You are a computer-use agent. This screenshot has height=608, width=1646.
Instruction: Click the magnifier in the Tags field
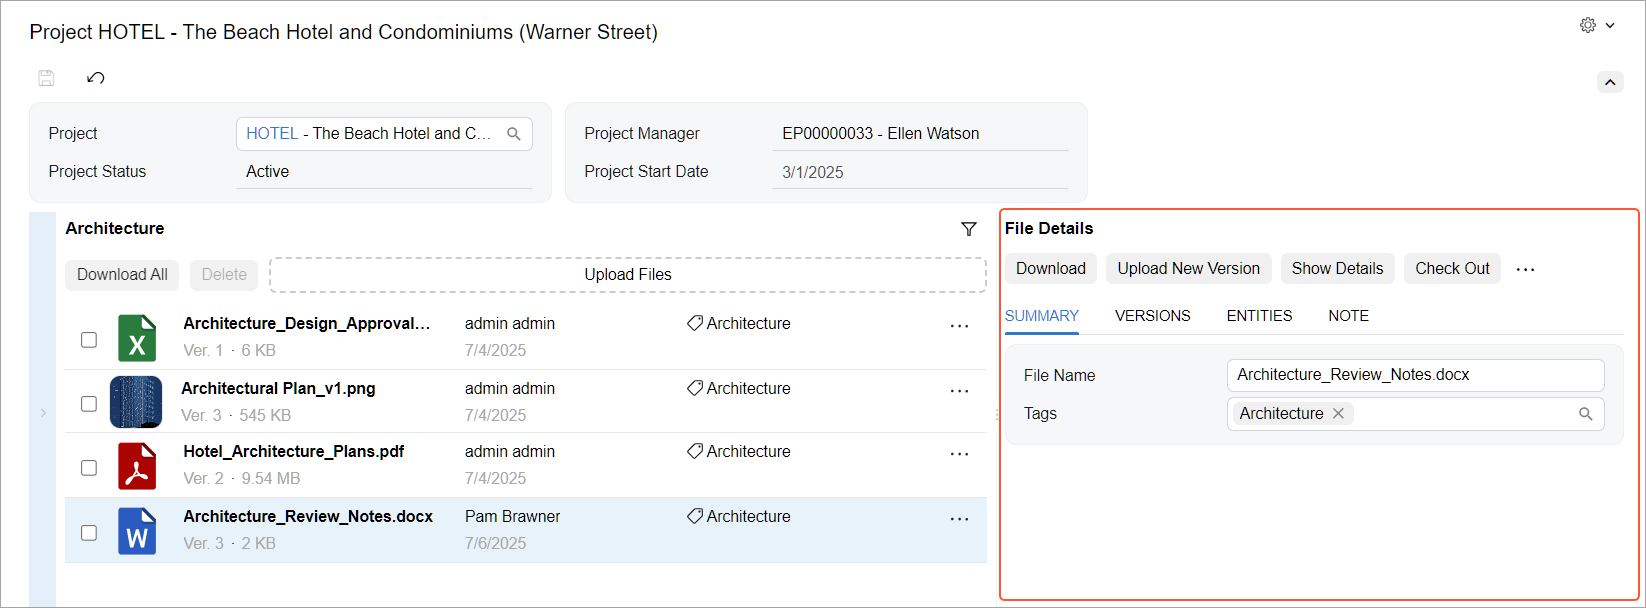click(x=1585, y=414)
